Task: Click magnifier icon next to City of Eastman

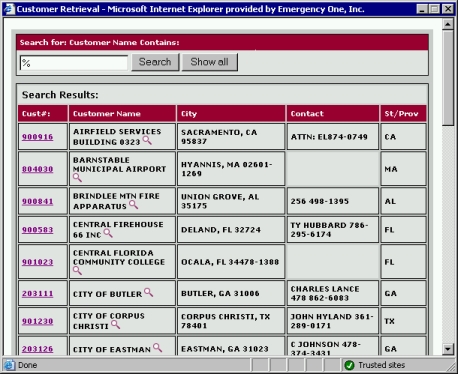Action: (x=158, y=348)
